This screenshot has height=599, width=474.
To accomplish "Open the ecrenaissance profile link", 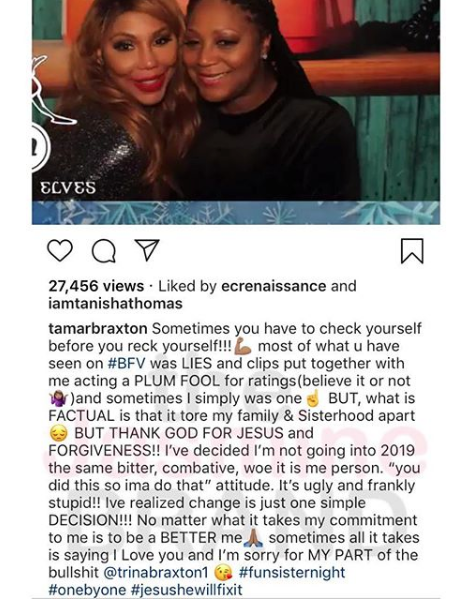I will point(274,286).
